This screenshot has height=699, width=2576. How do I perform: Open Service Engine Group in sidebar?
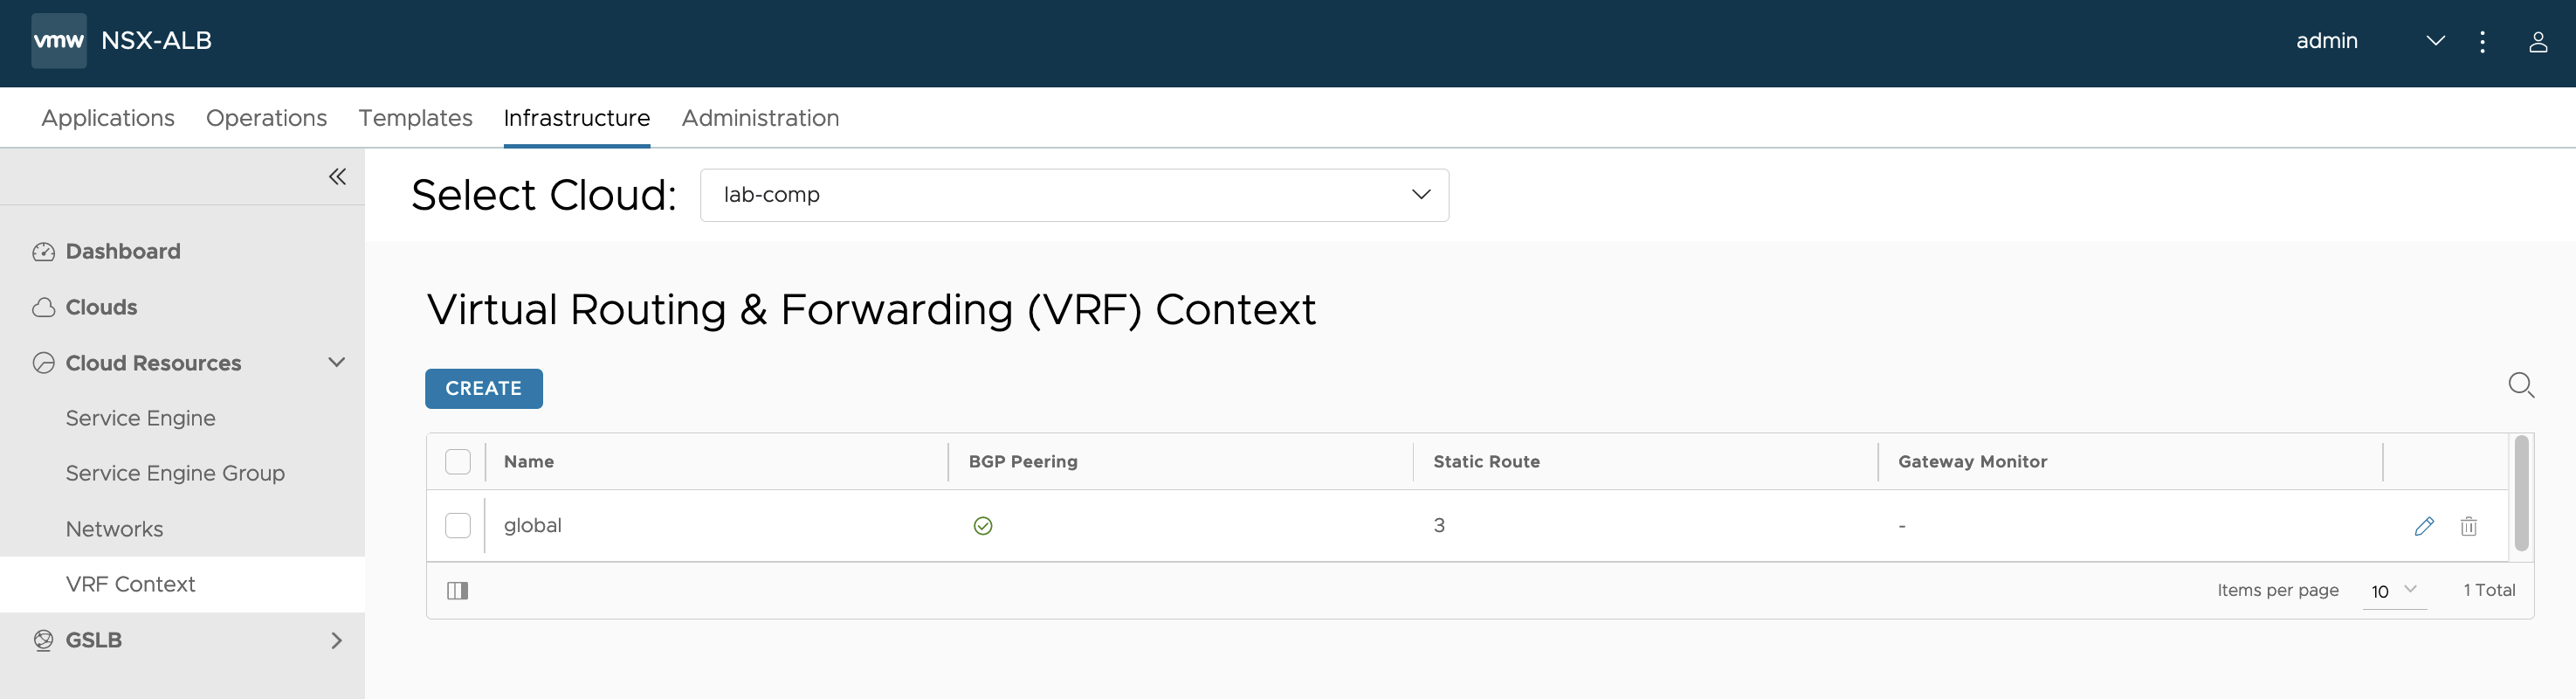(175, 473)
